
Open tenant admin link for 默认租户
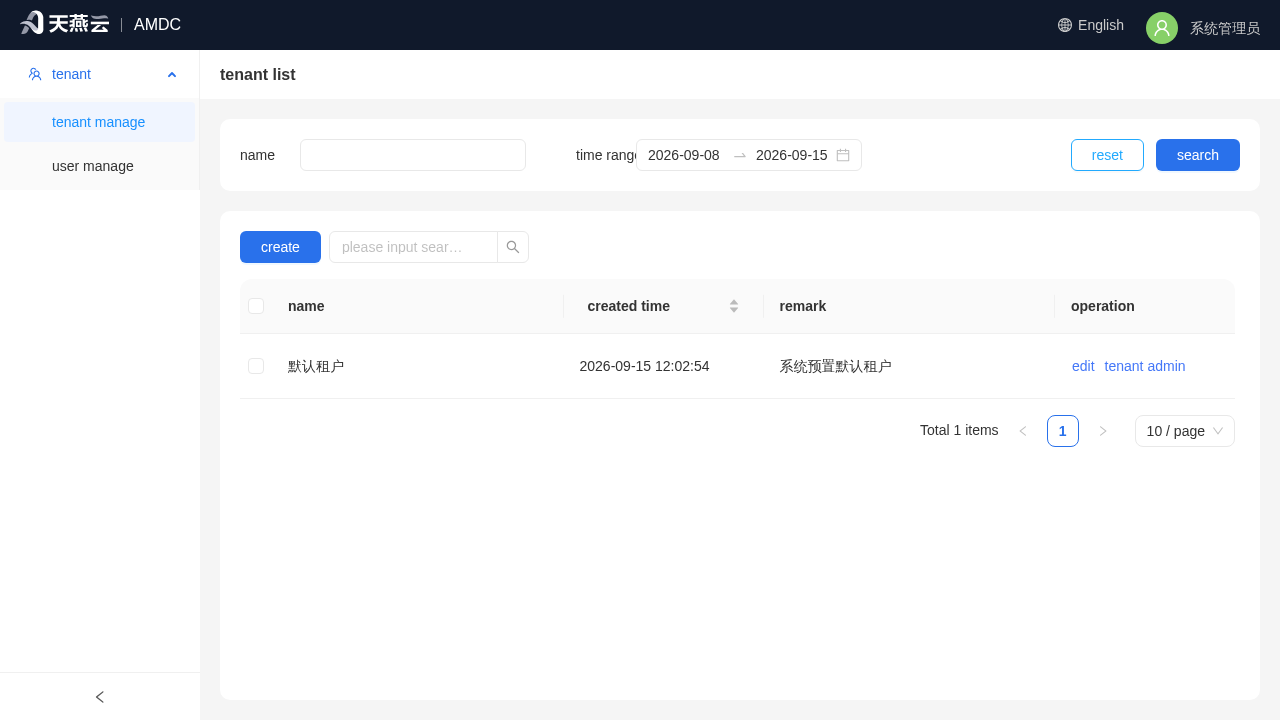tap(1145, 366)
